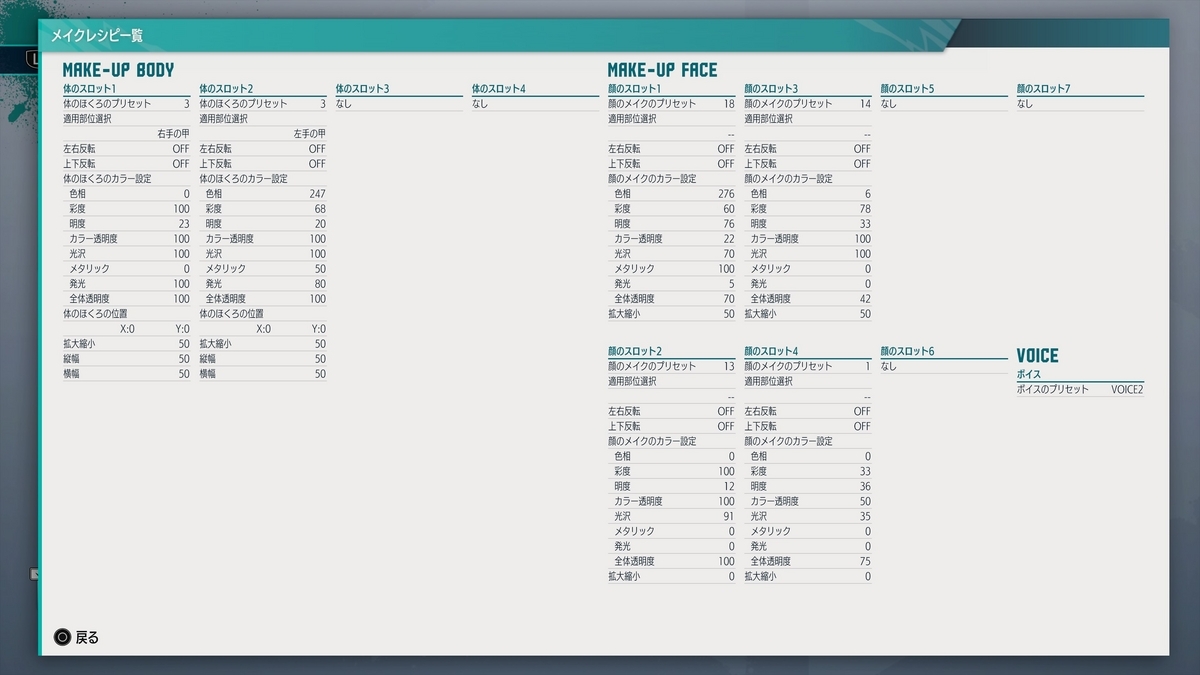The width and height of the screenshot is (1200, 675).
Task: Click 明度 value 23 in 体のスロット1
Action: tap(184, 224)
